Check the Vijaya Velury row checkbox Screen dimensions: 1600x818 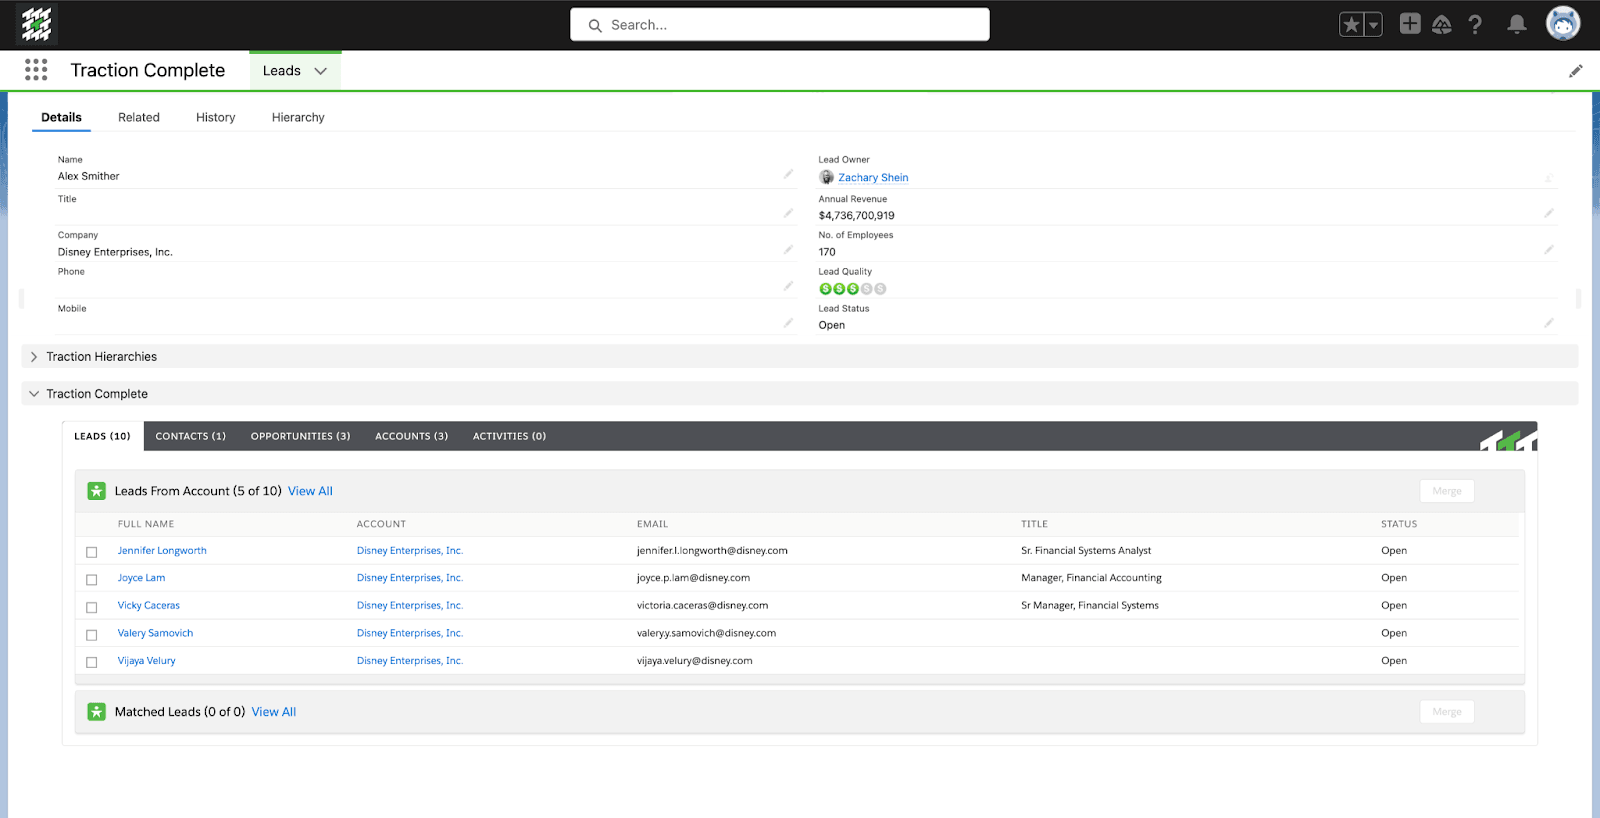click(92, 662)
